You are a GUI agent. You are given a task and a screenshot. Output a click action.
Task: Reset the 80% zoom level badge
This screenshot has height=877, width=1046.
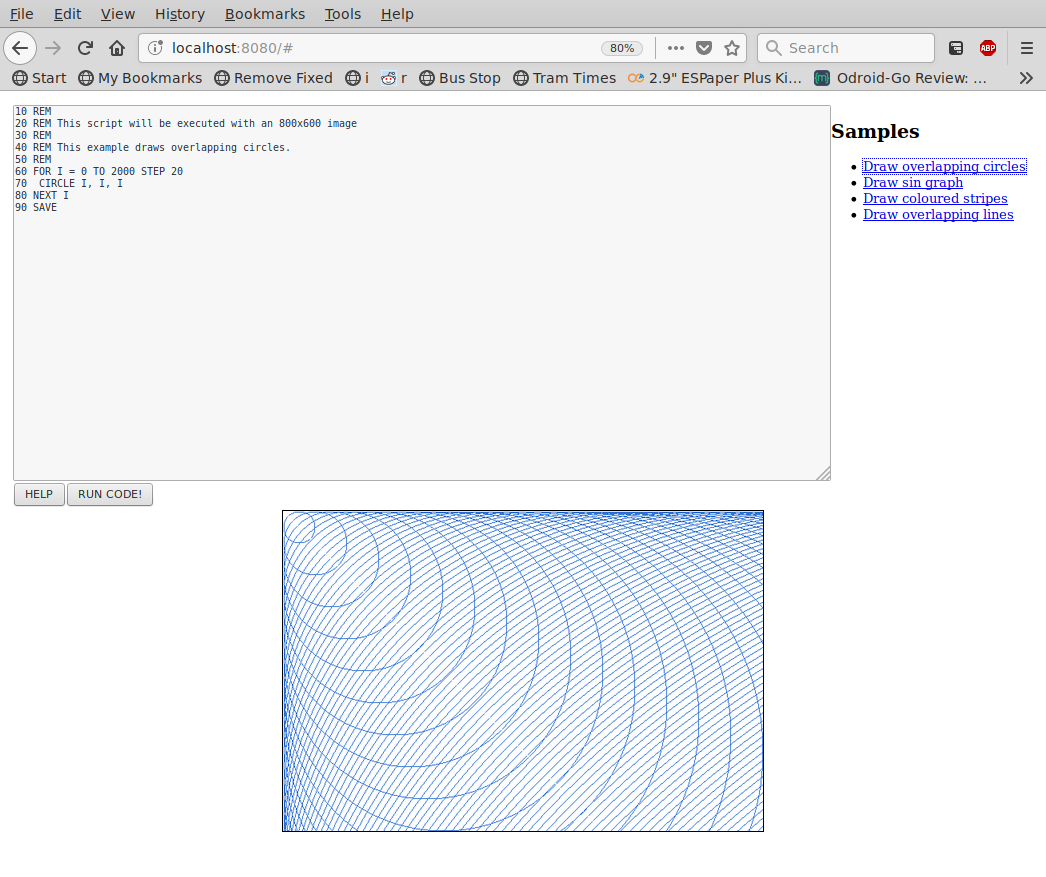pos(622,48)
